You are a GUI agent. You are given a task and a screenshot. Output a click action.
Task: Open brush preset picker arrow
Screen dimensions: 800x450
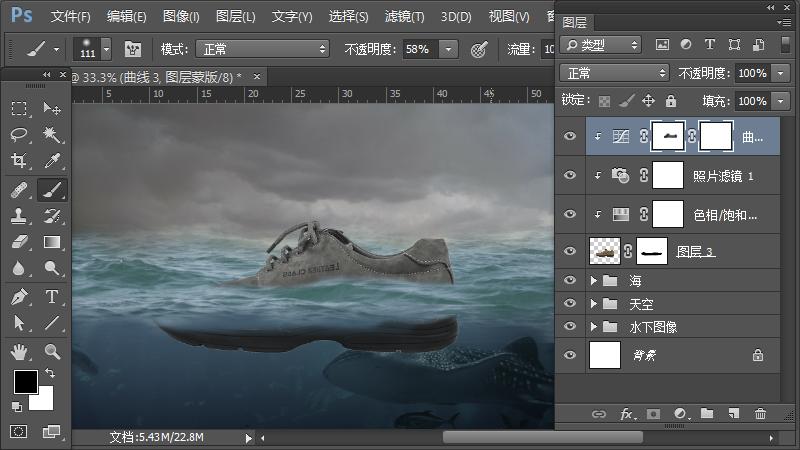click(106, 49)
